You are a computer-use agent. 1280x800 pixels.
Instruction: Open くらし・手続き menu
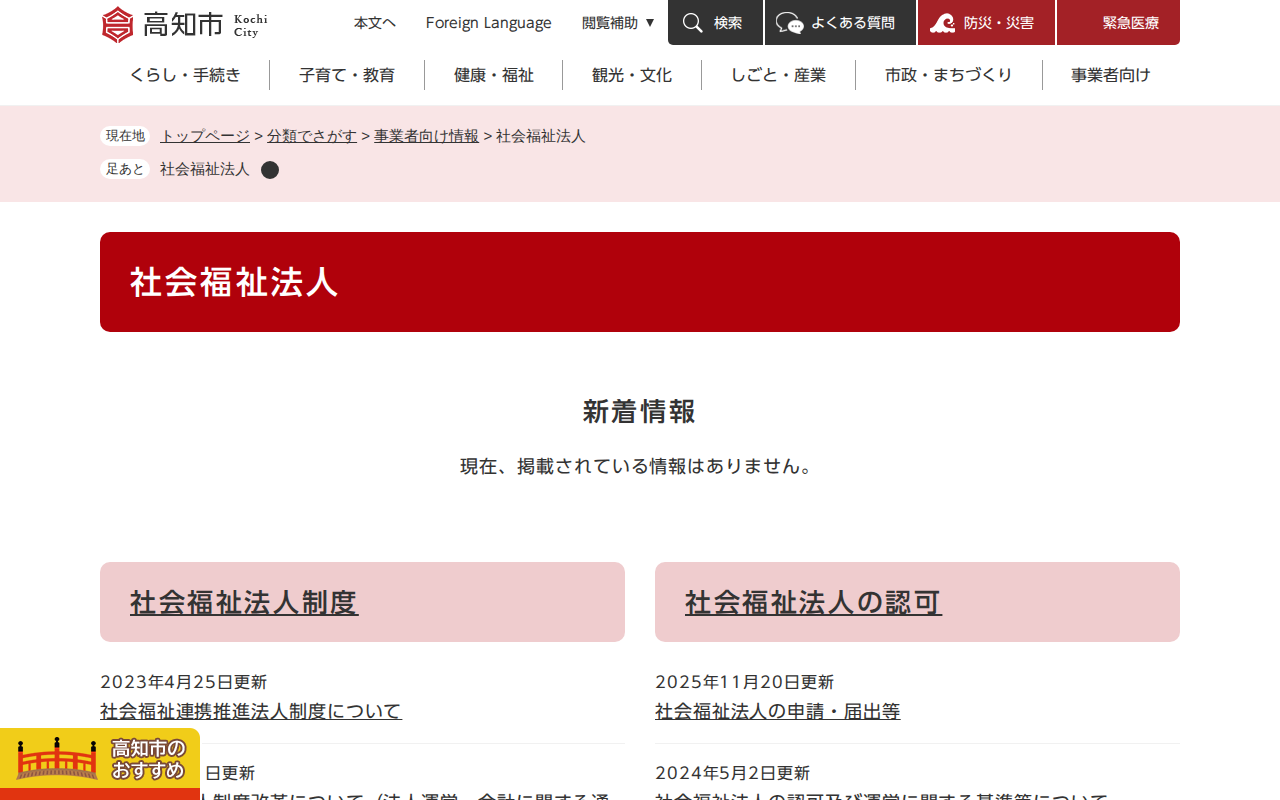pos(185,75)
